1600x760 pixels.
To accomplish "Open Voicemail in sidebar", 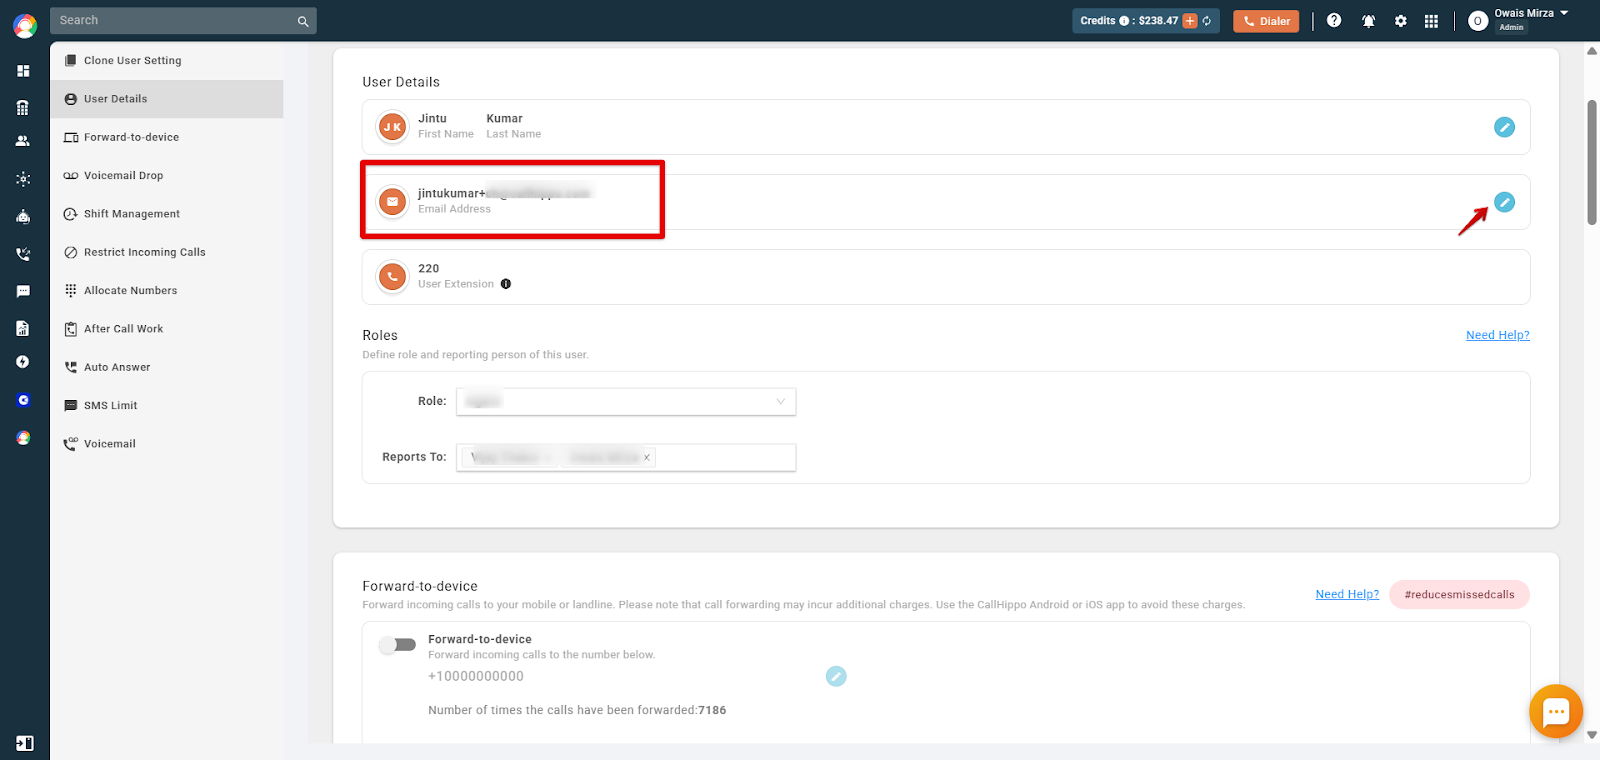I will coord(167,444).
